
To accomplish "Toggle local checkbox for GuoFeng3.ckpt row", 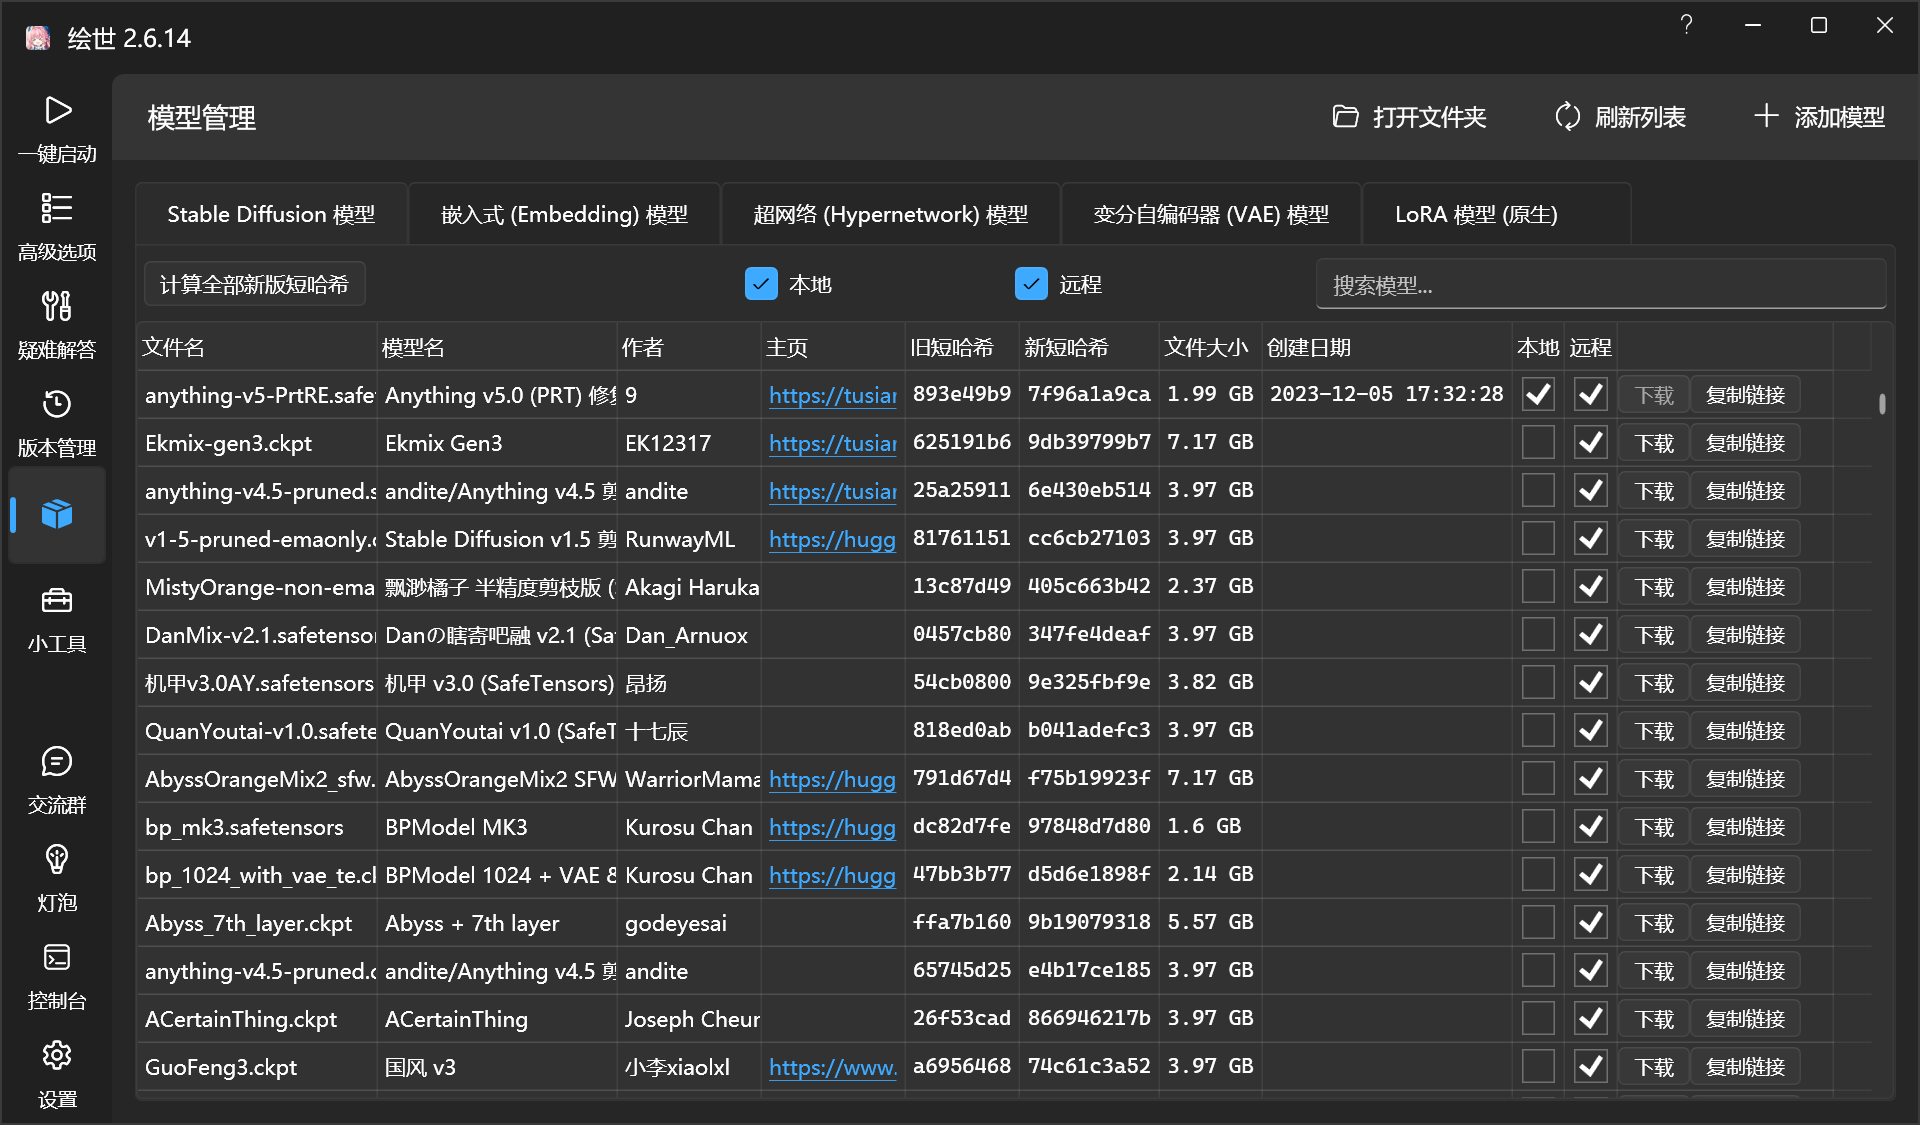I will 1538,1067.
